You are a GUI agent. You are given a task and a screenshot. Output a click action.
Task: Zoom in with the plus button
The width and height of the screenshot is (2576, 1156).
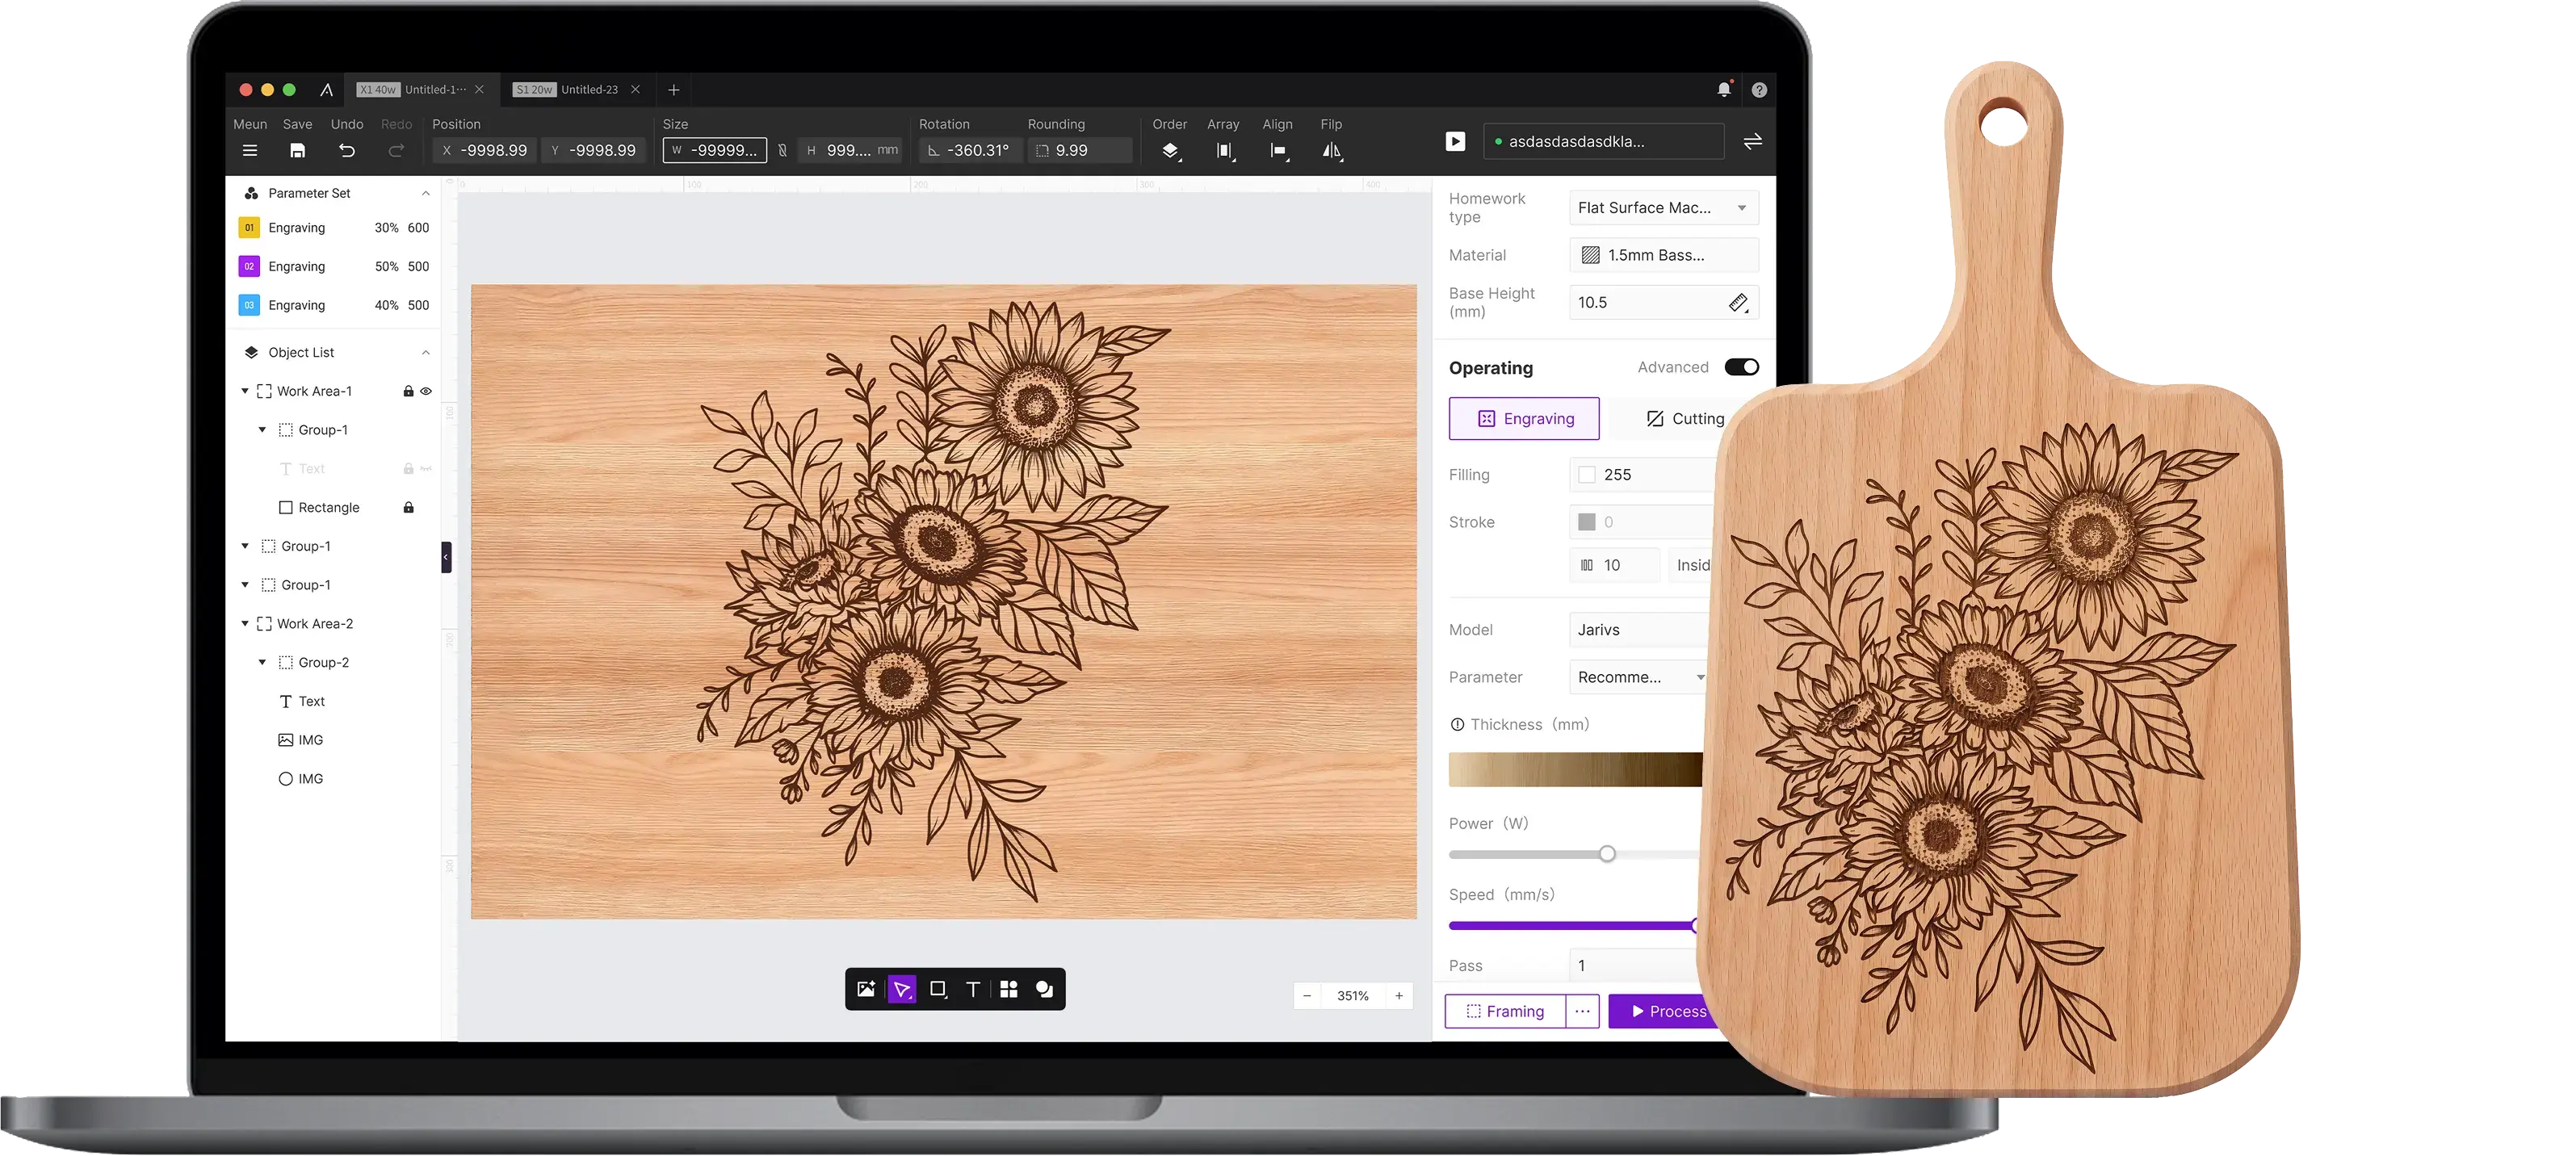coord(1399,996)
